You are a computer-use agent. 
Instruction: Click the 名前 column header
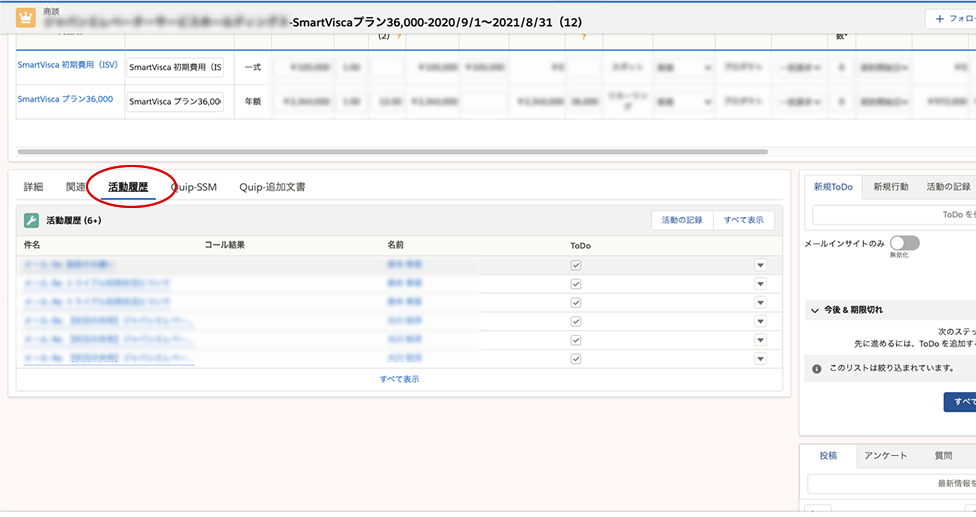coord(395,245)
